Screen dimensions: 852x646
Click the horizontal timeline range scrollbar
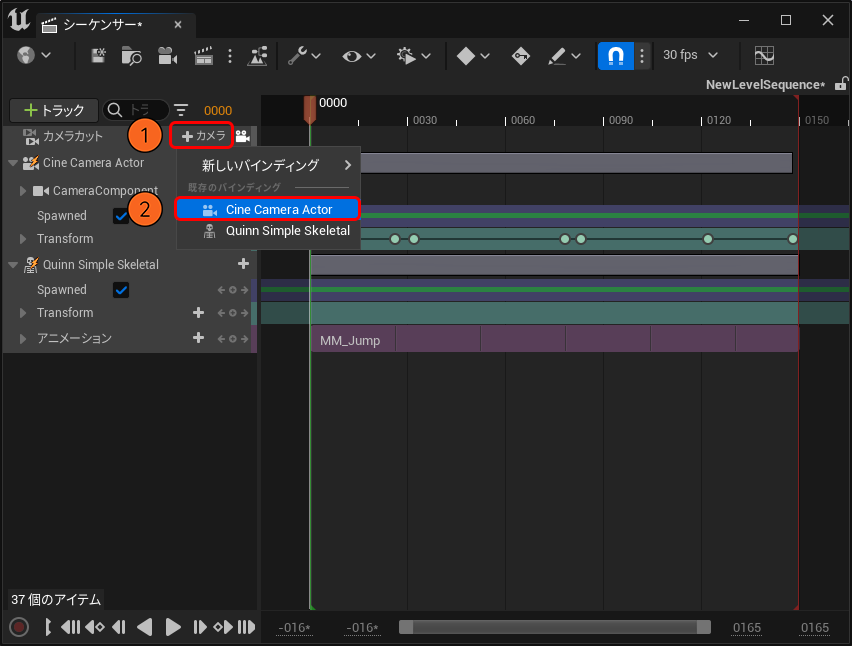[554, 627]
